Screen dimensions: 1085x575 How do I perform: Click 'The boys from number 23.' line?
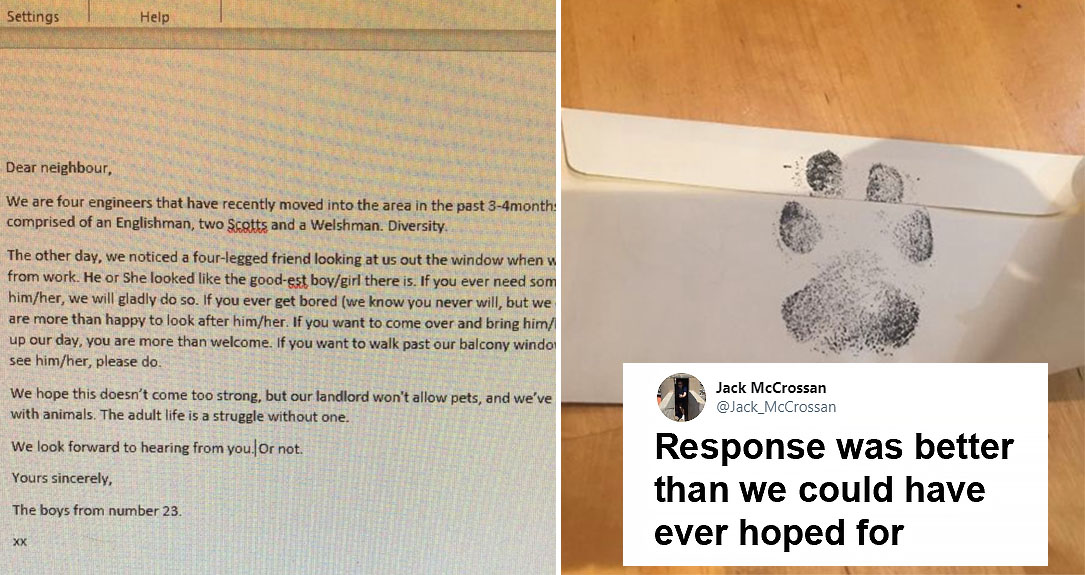[97, 511]
